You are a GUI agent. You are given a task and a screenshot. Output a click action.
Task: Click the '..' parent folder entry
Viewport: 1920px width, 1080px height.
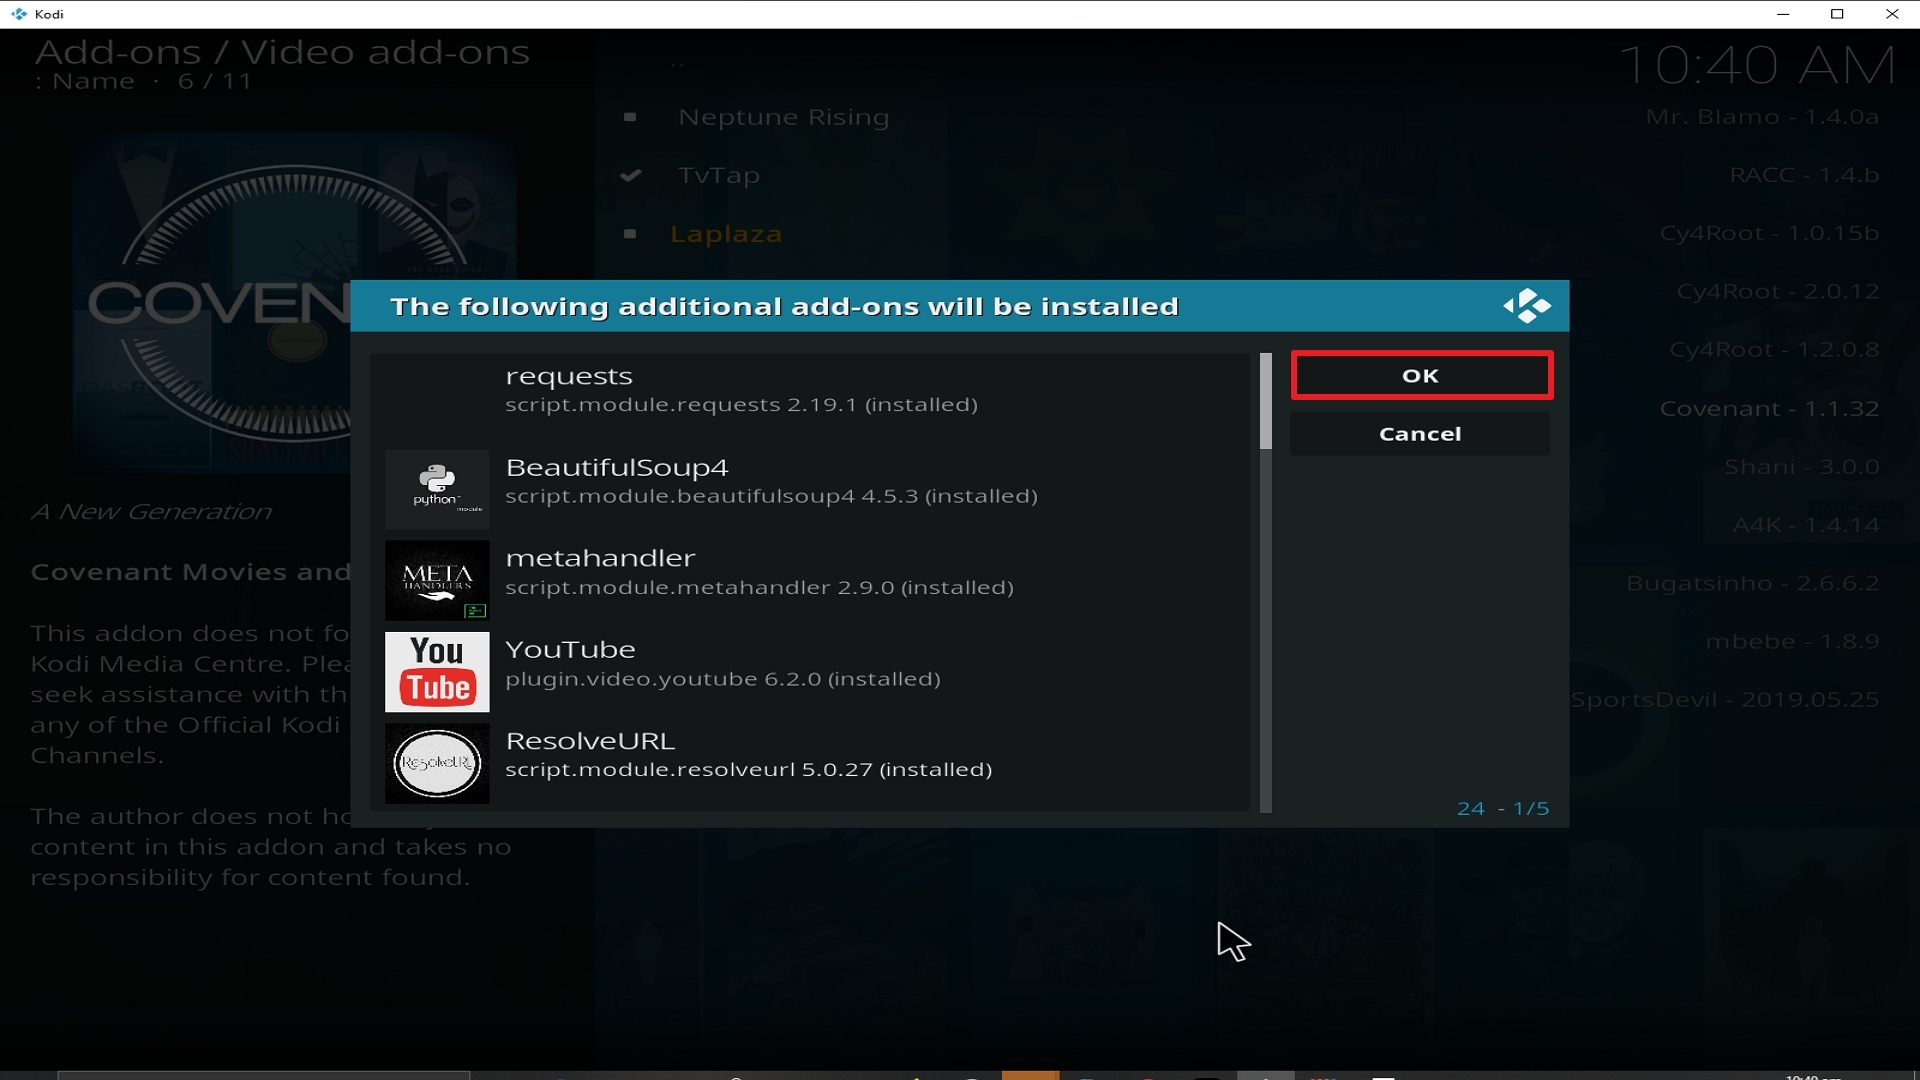[x=677, y=64]
